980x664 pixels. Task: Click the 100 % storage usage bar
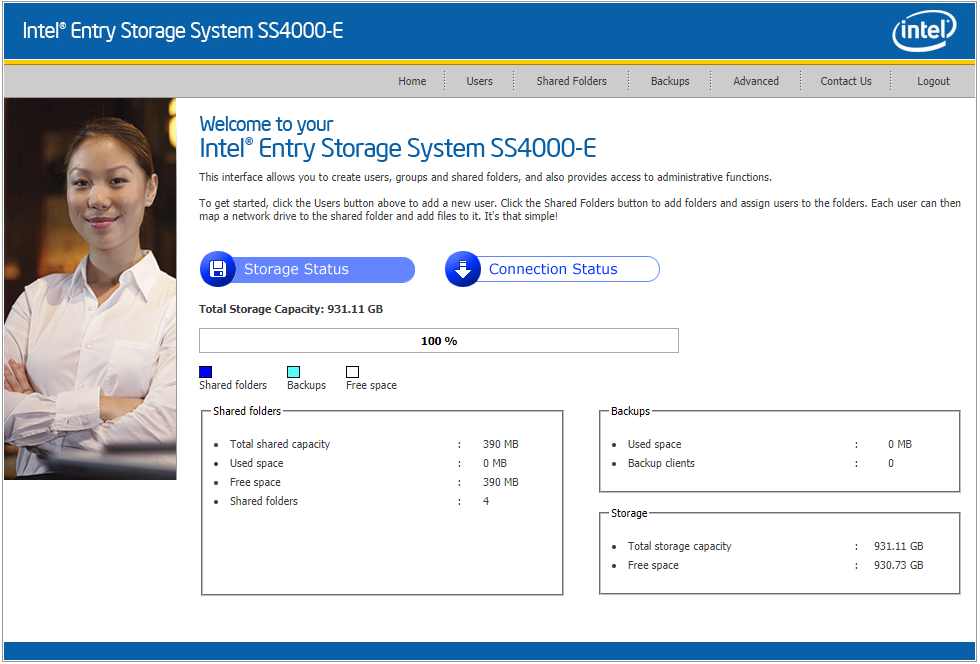pos(439,341)
